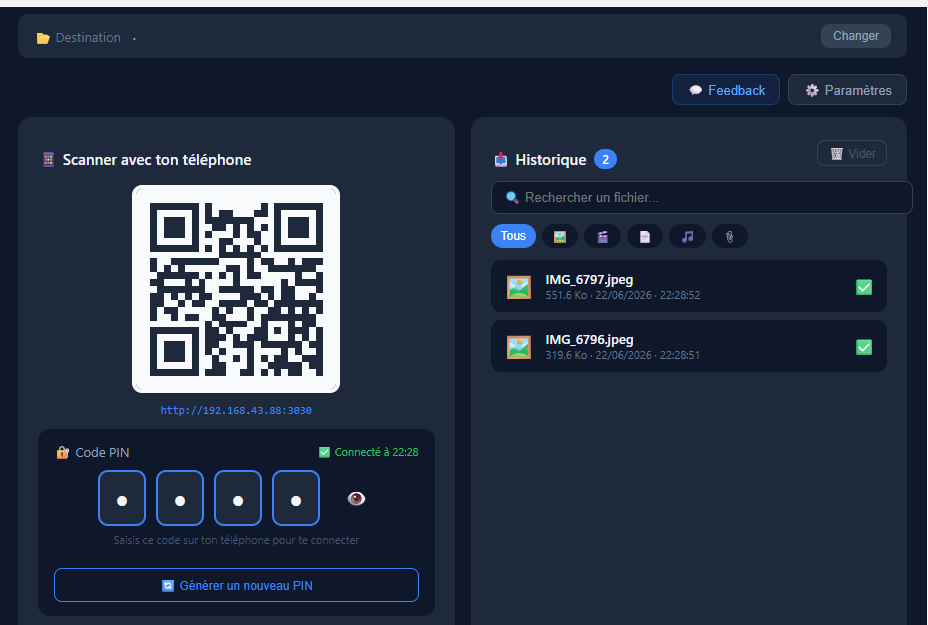Open the Feedback dialog
The height and width of the screenshot is (625, 928).
pyautogui.click(x=726, y=90)
